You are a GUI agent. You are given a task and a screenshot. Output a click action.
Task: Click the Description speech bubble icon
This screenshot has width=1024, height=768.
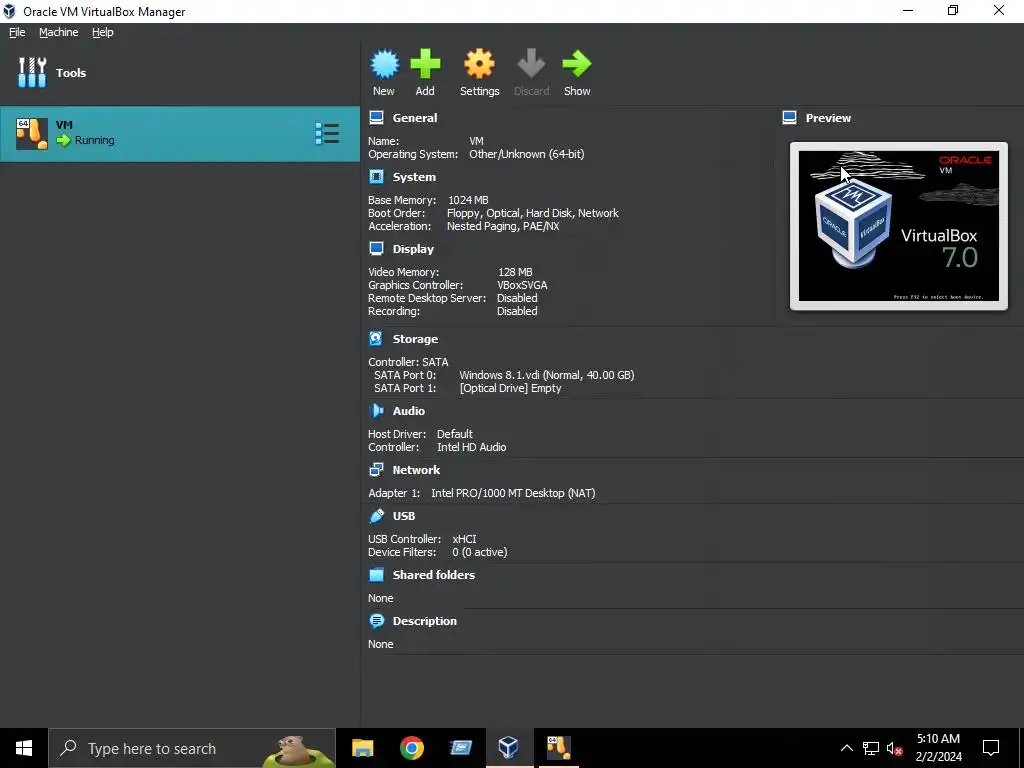pos(376,620)
